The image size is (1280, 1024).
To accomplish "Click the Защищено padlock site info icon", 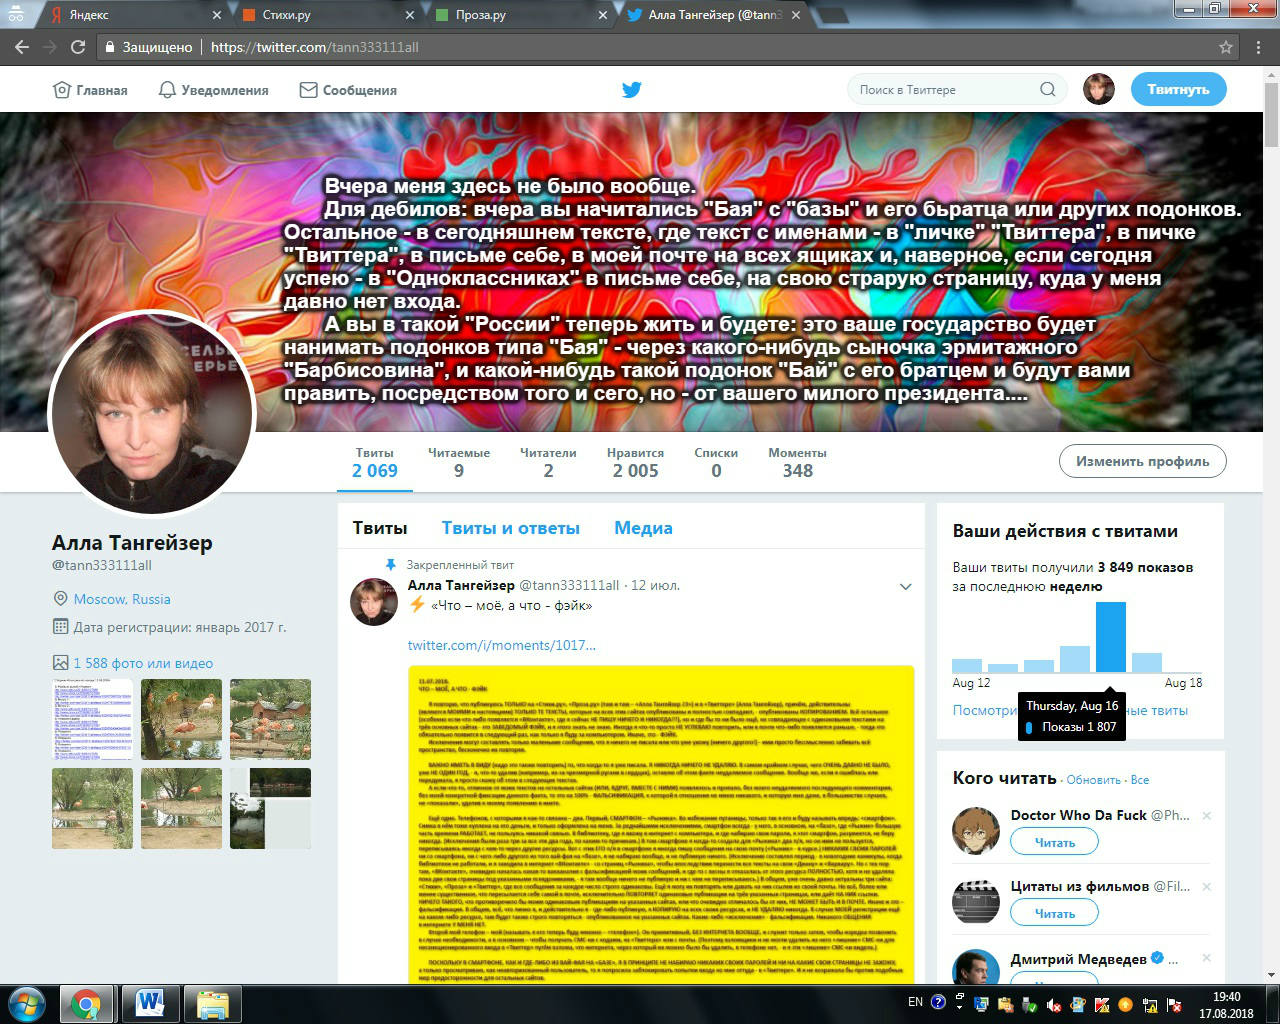I will pos(111,47).
